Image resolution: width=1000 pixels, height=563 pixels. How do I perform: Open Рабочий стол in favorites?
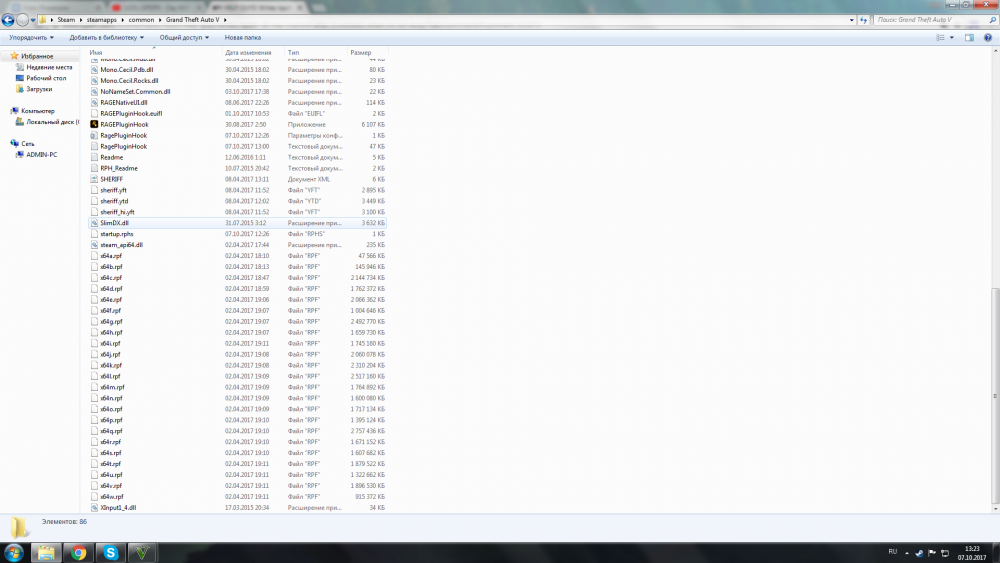coord(46,78)
